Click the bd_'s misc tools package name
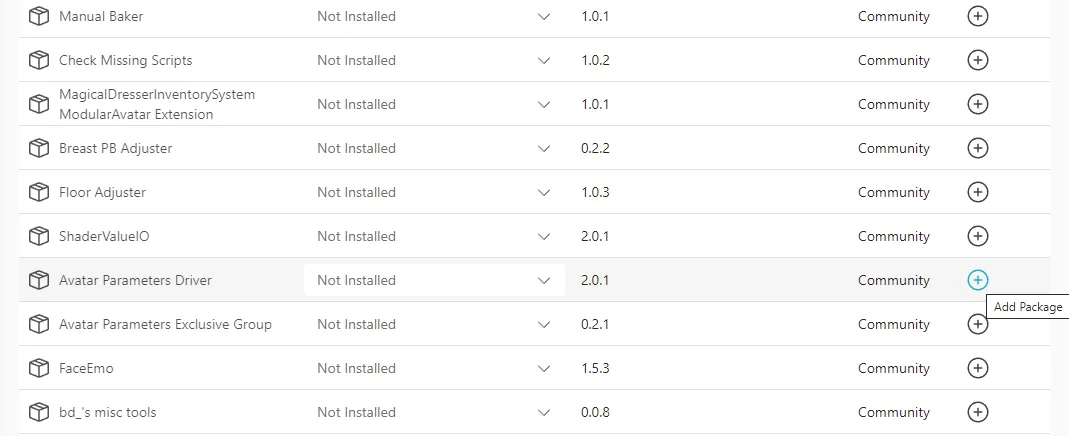The width and height of the screenshot is (1069, 436). tap(107, 412)
